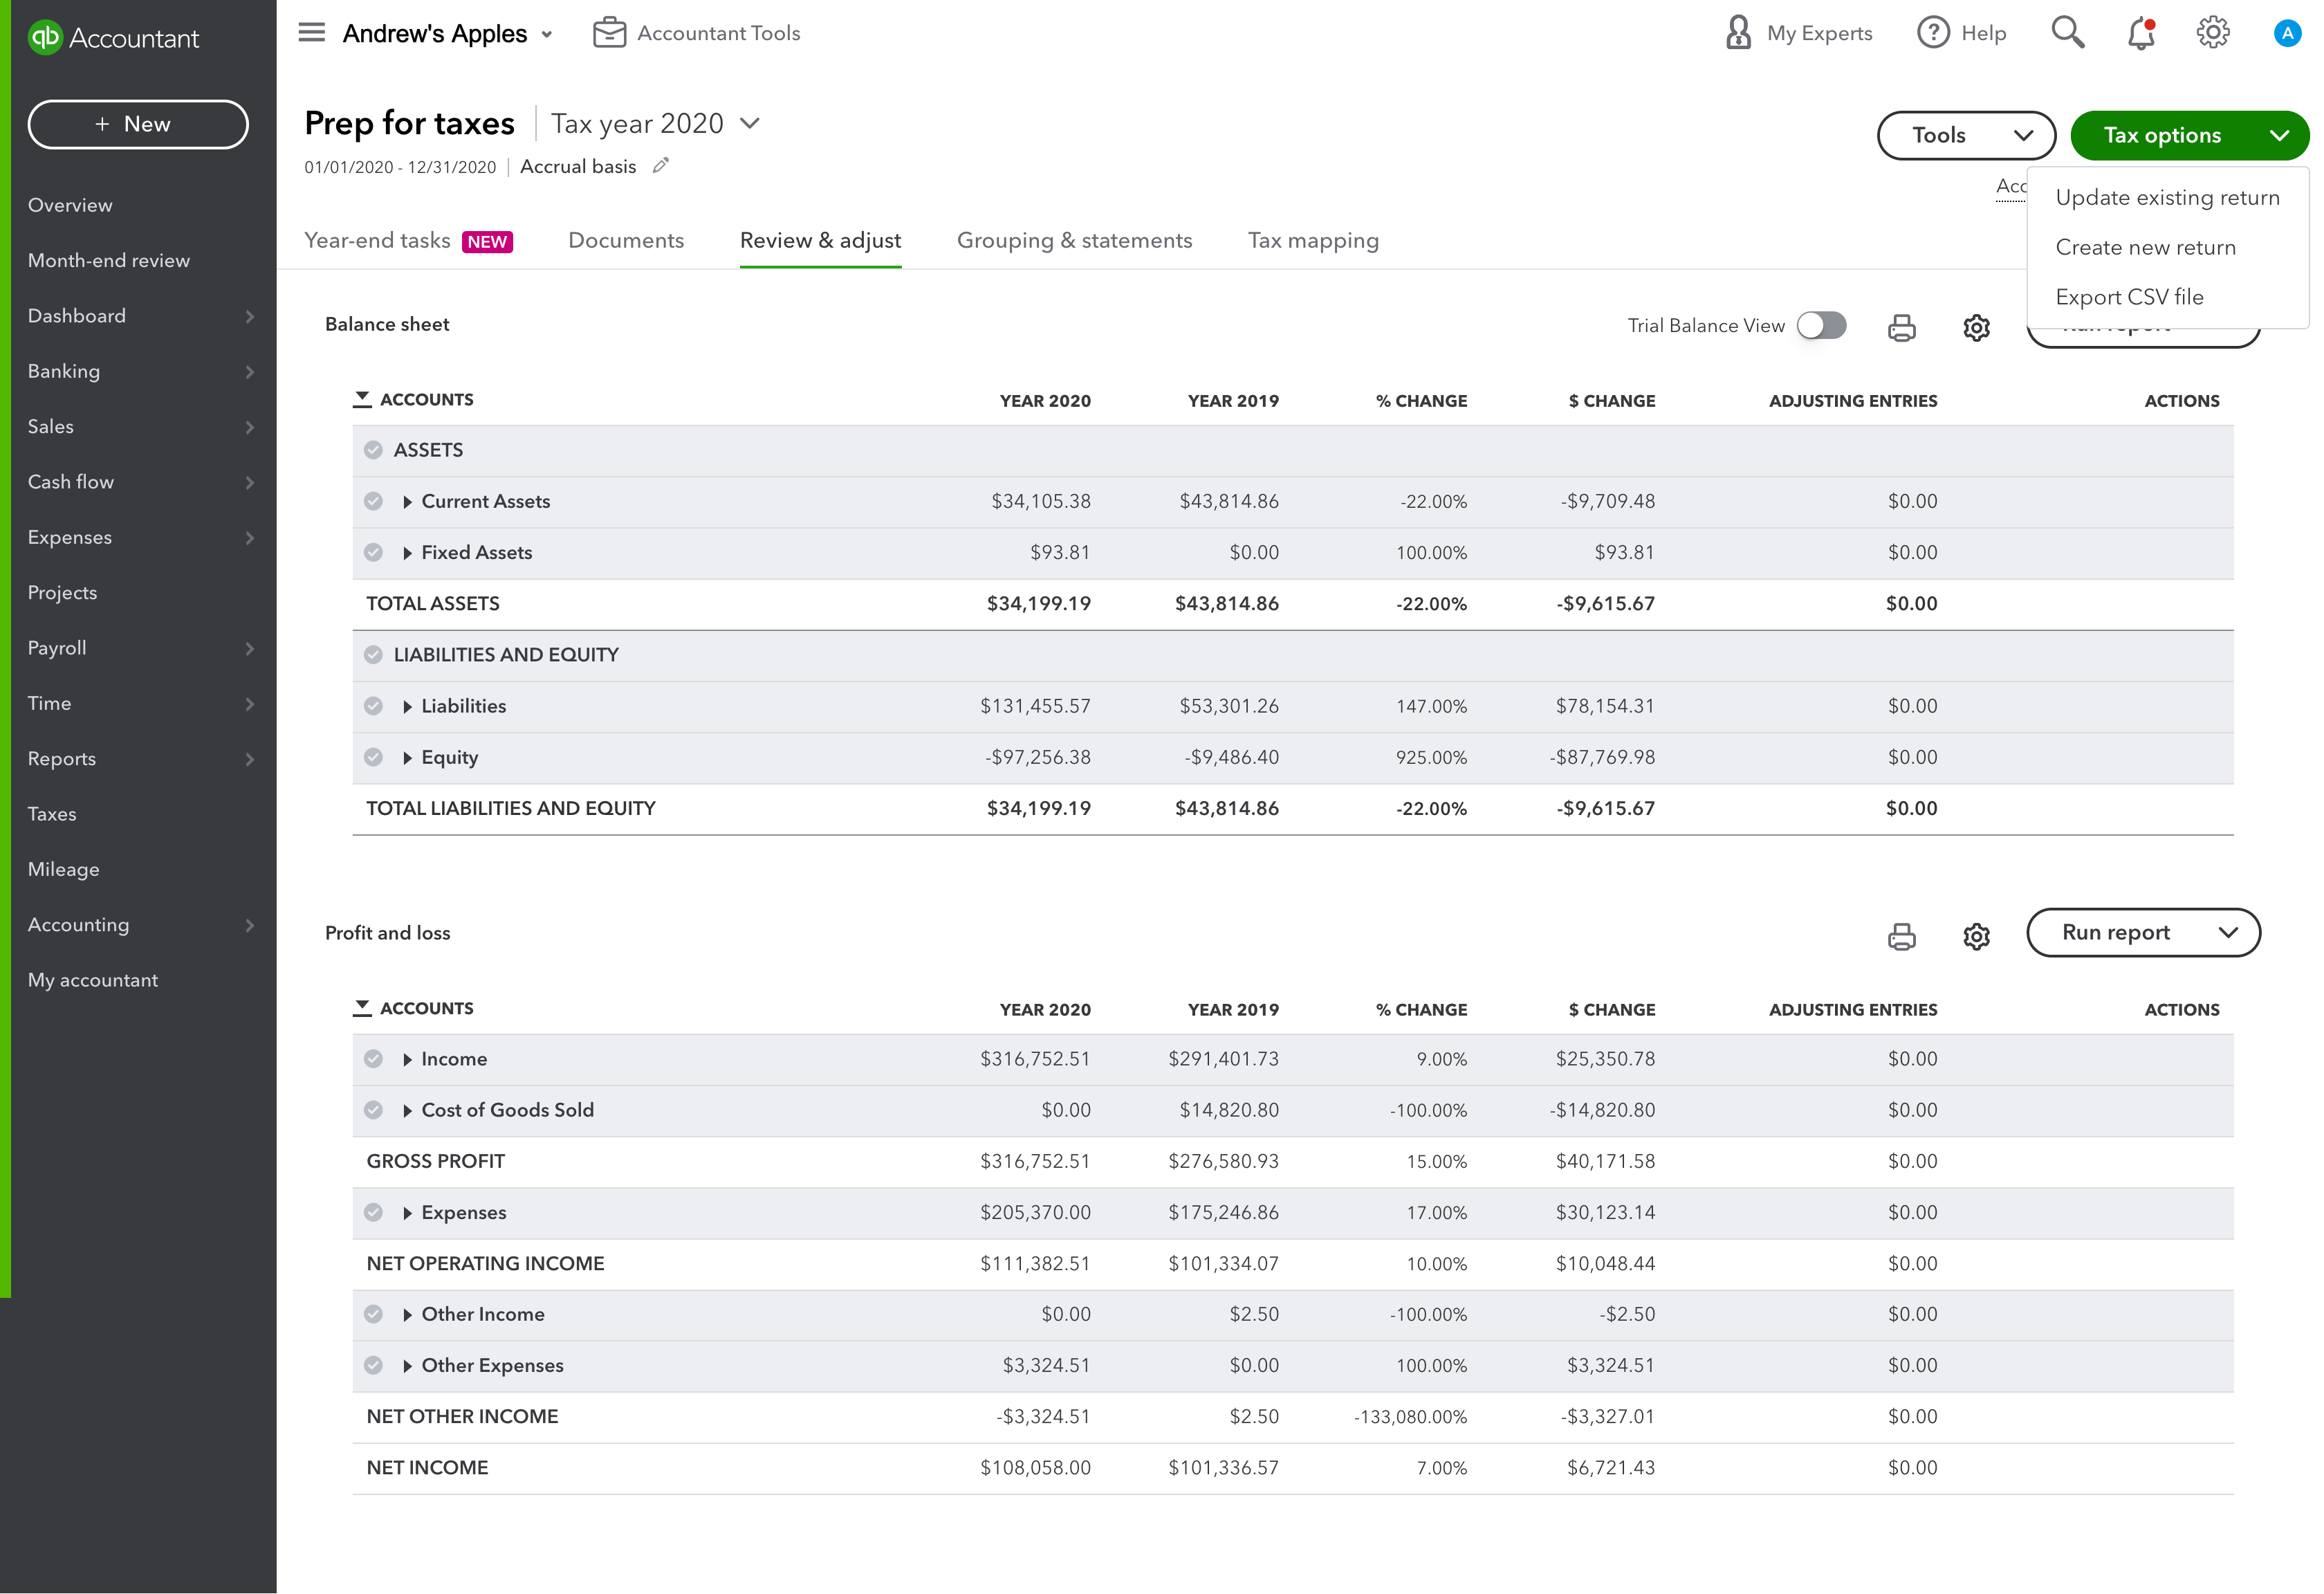Switch to Tax mapping tab
Image resolution: width=2324 pixels, height=1594 pixels.
point(1313,241)
